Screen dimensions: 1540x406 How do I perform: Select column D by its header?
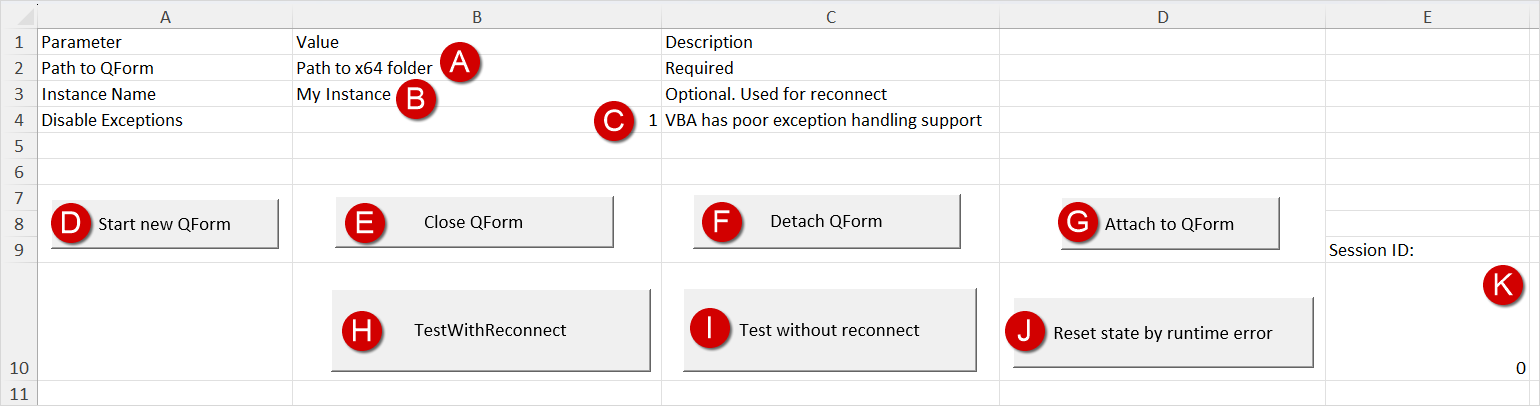click(x=1162, y=16)
